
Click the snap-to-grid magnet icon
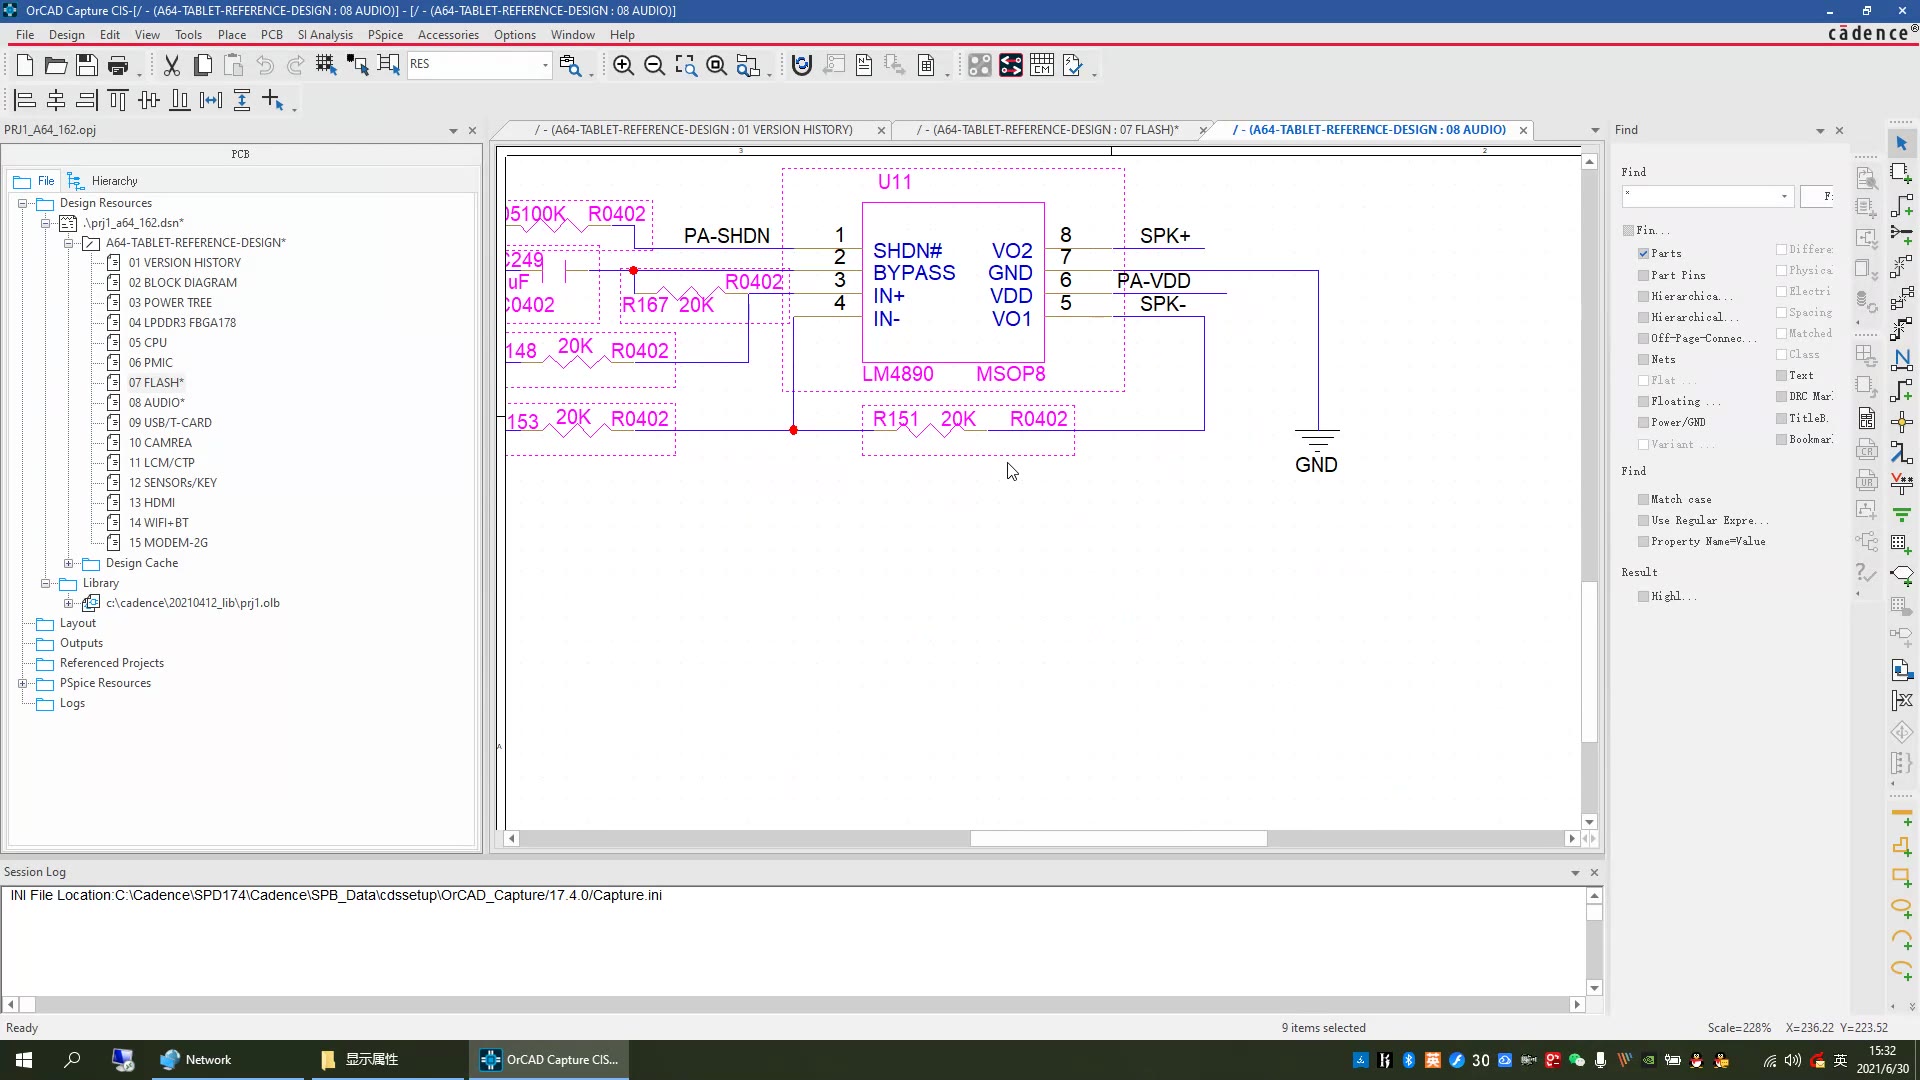(802, 66)
